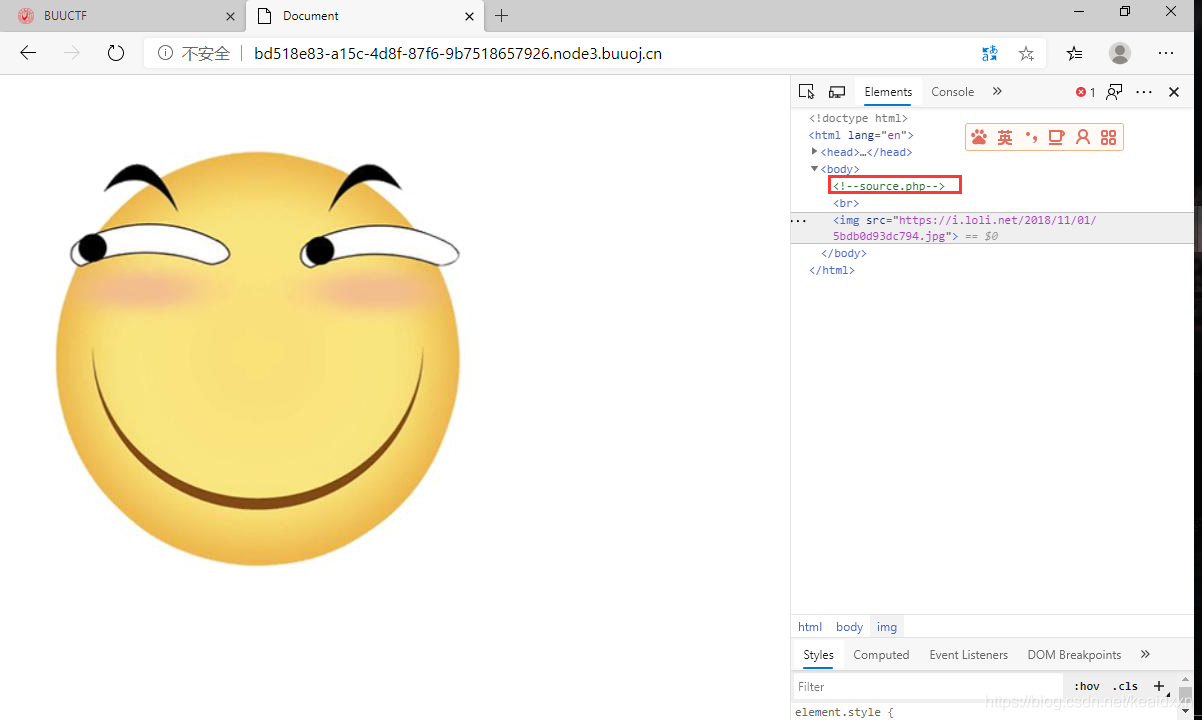Go back to the previous page

pos(28,53)
